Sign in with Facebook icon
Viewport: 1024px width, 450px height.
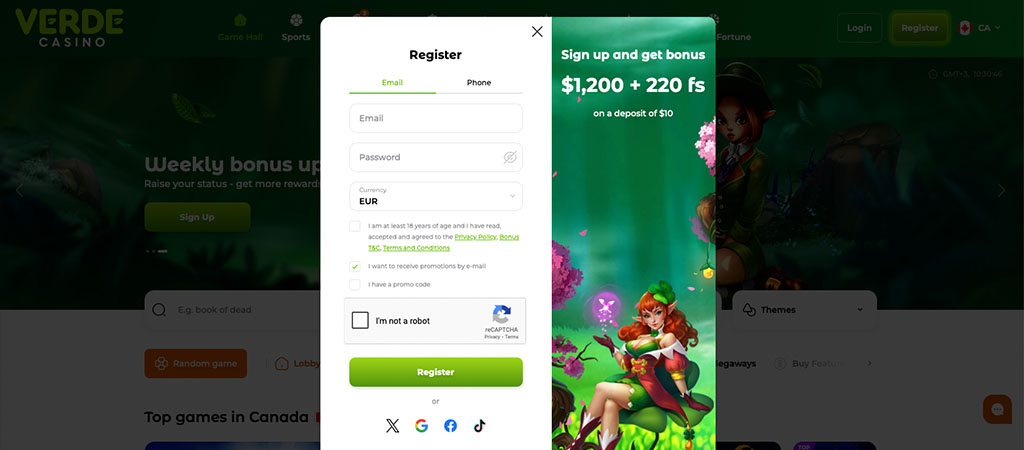(x=451, y=426)
